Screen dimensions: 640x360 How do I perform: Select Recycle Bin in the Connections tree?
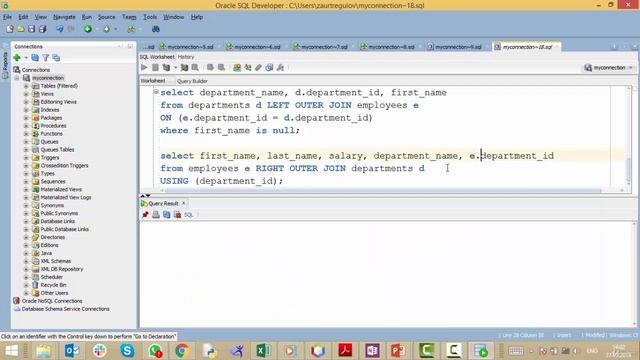click(x=53, y=285)
